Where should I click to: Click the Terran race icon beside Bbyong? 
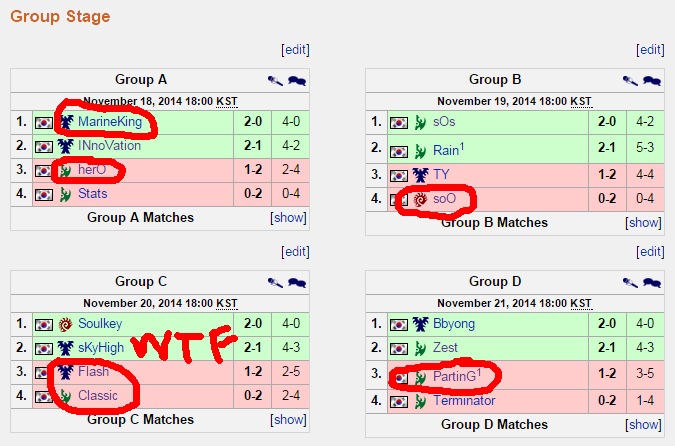[421, 325]
